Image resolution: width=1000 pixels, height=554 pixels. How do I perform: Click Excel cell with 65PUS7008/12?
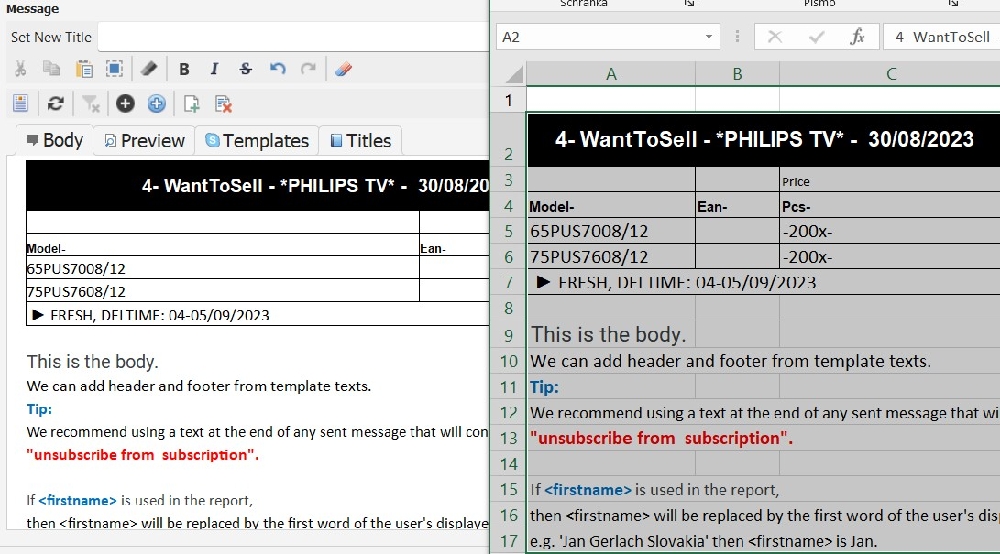(x=611, y=231)
